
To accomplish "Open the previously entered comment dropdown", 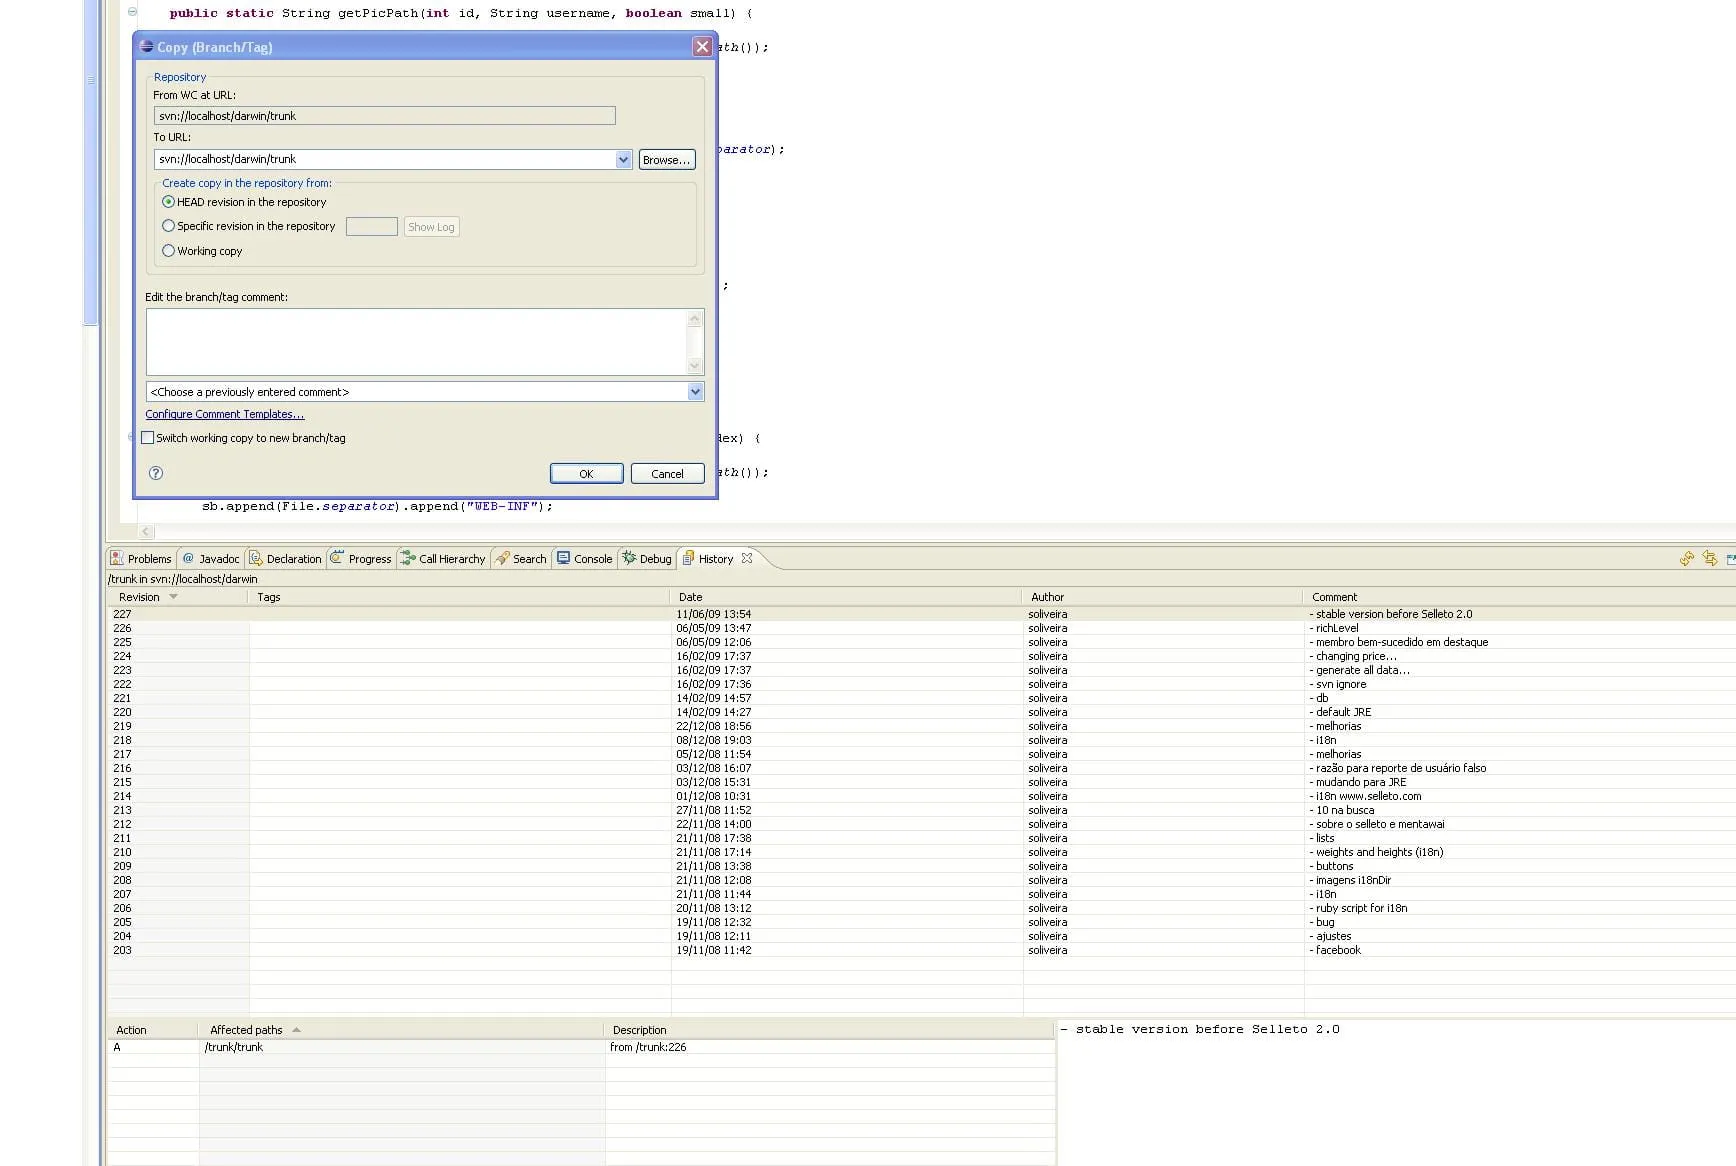I will 695,392.
